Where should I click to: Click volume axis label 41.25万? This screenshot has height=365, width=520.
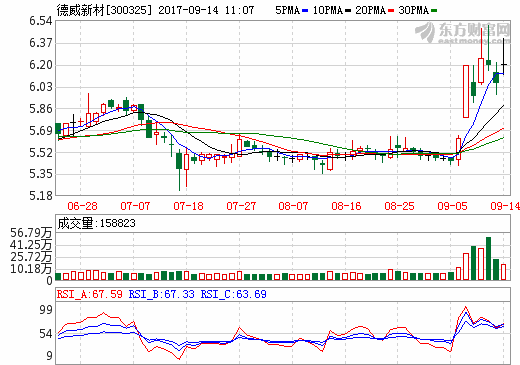pos(31,245)
